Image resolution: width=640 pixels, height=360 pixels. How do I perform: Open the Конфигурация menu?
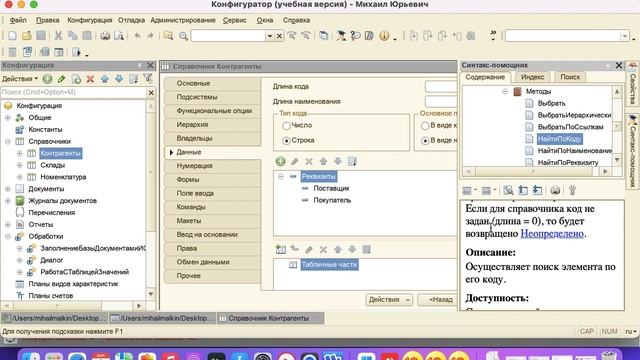coord(89,20)
